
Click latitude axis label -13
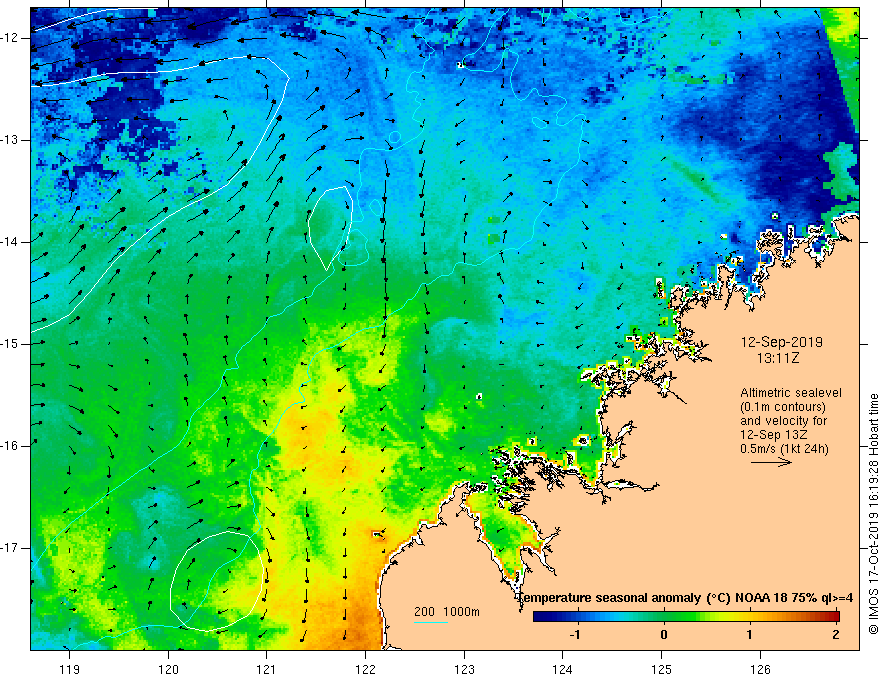click(11, 140)
